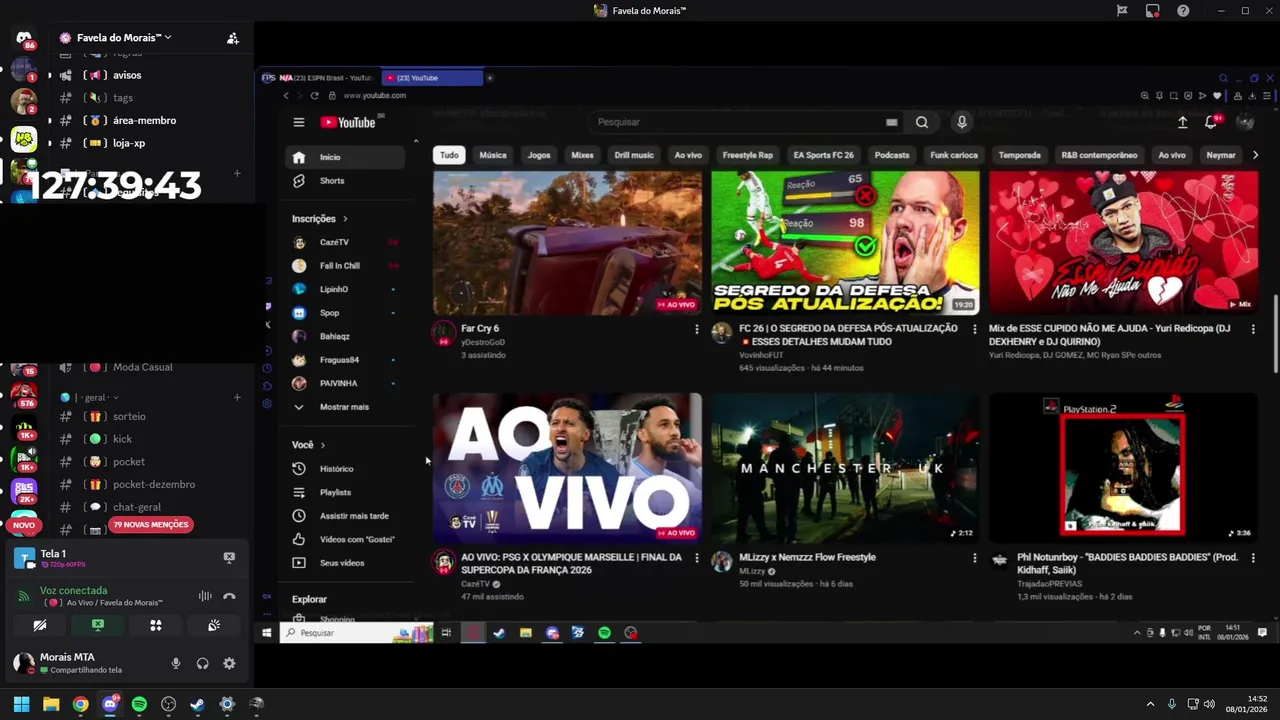This screenshot has height=720, width=1280.
Task: Open the soundboard icon in voice panel
Action: [x=214, y=625]
